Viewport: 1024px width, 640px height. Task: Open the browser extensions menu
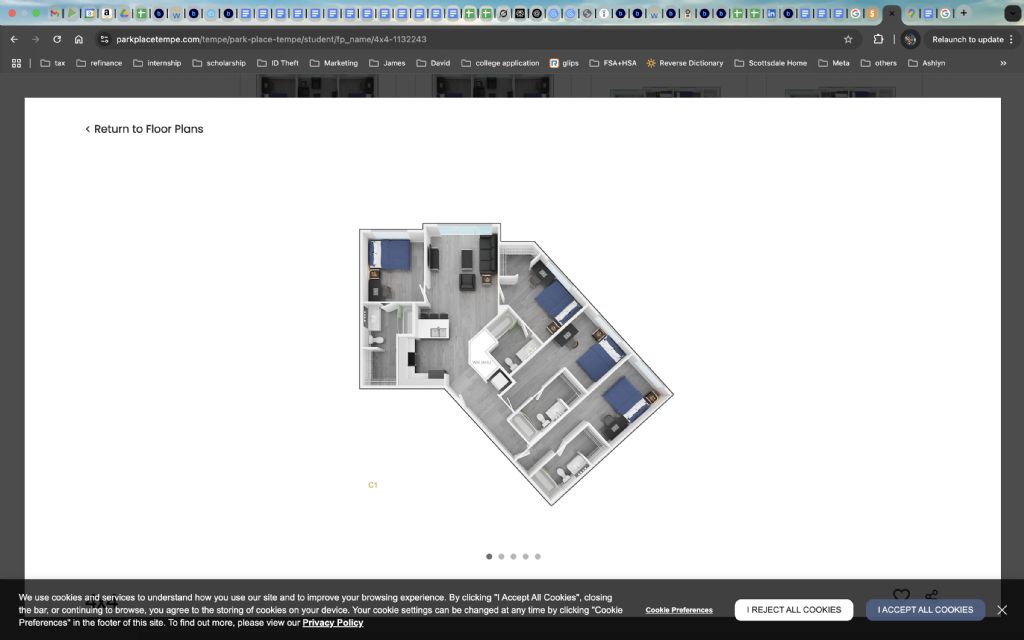pos(878,39)
